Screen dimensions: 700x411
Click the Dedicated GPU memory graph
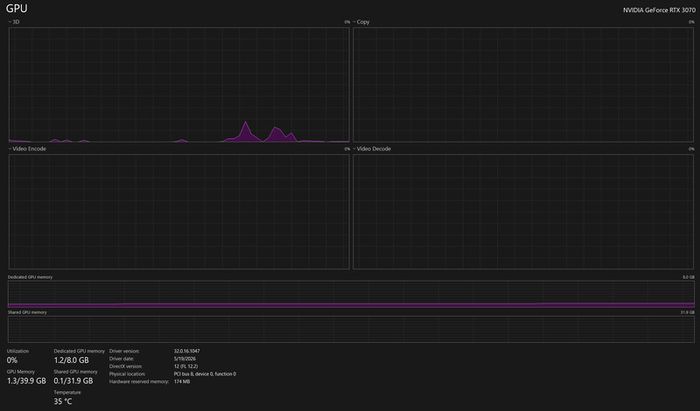pyautogui.click(x=351, y=295)
